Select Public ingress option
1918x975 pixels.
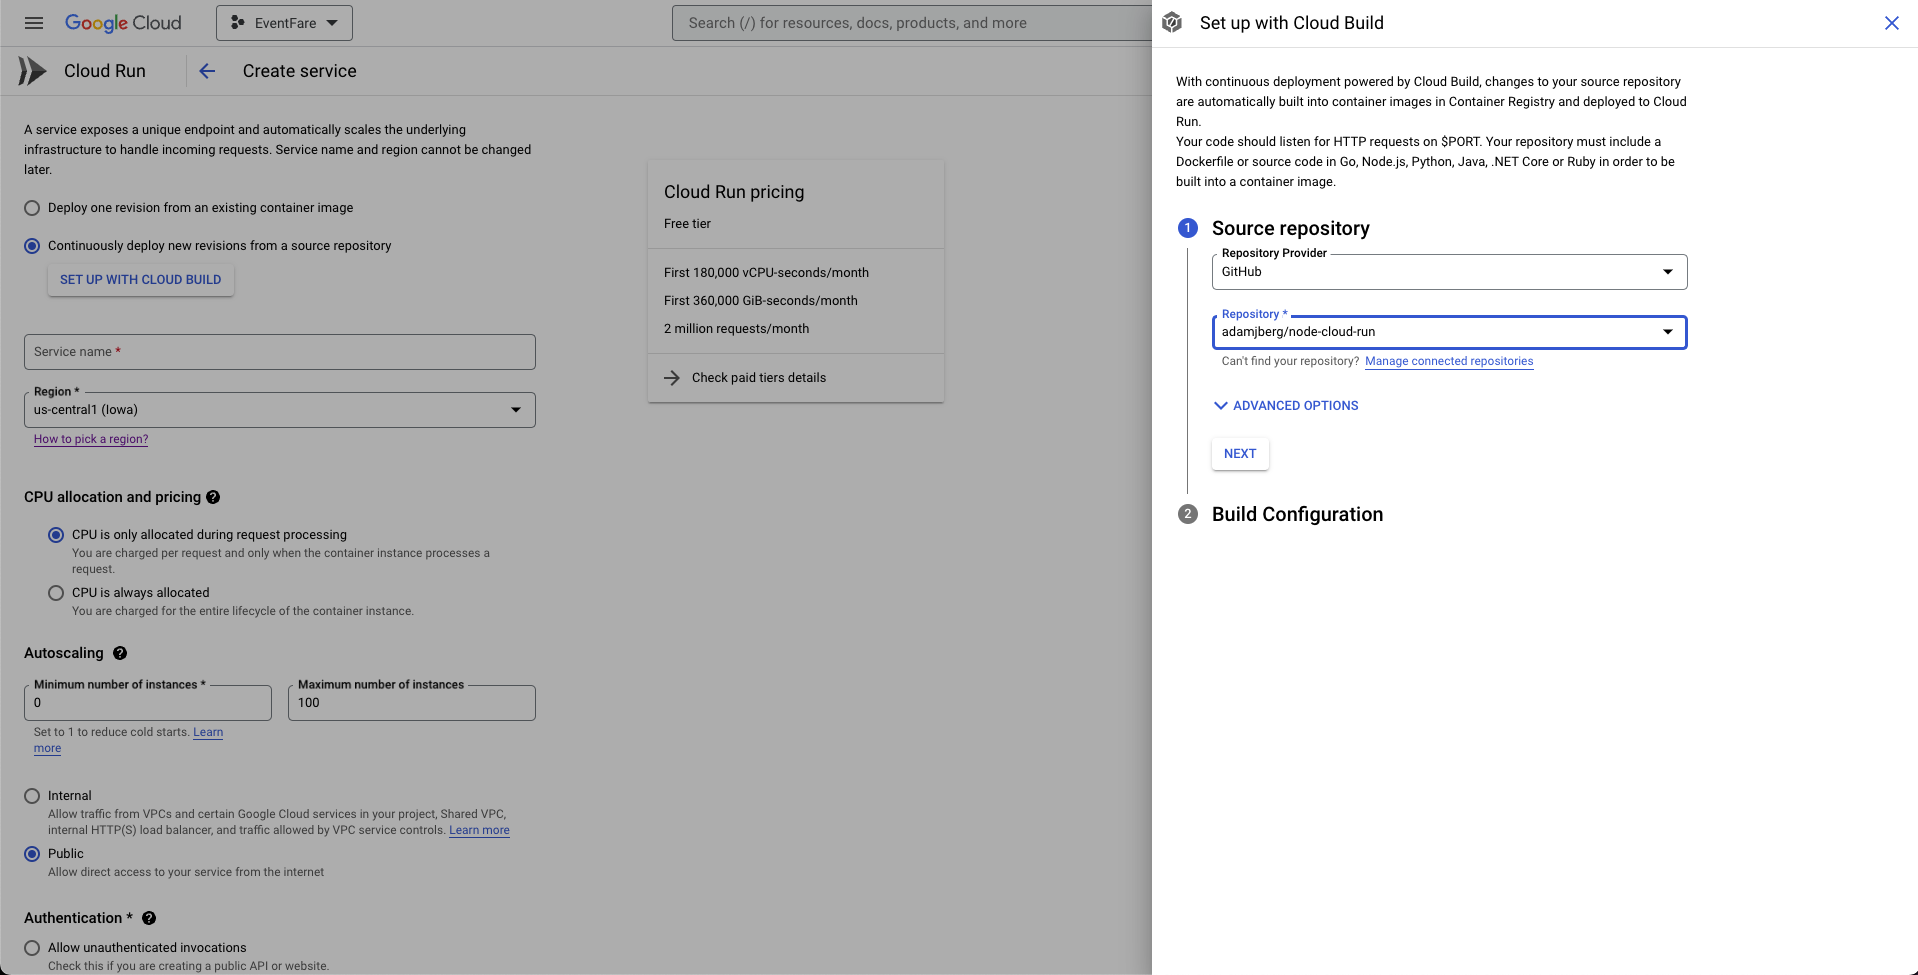pyautogui.click(x=32, y=854)
